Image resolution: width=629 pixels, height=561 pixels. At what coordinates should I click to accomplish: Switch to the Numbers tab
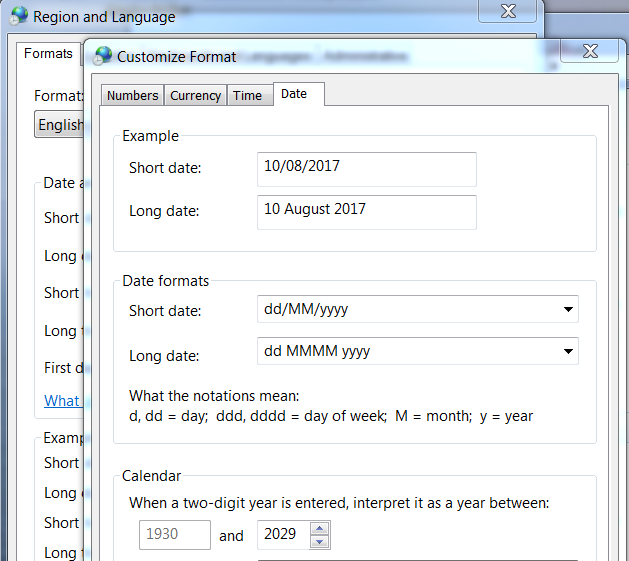tap(132, 96)
